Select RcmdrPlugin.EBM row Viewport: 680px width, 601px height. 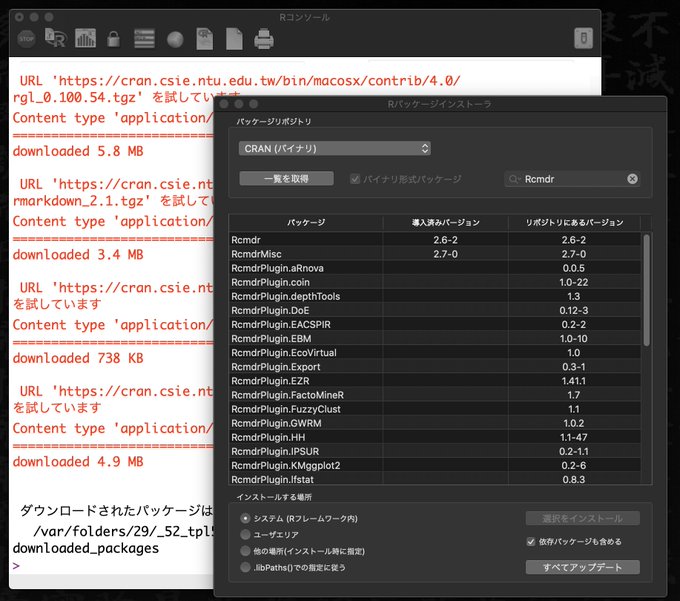click(435, 339)
